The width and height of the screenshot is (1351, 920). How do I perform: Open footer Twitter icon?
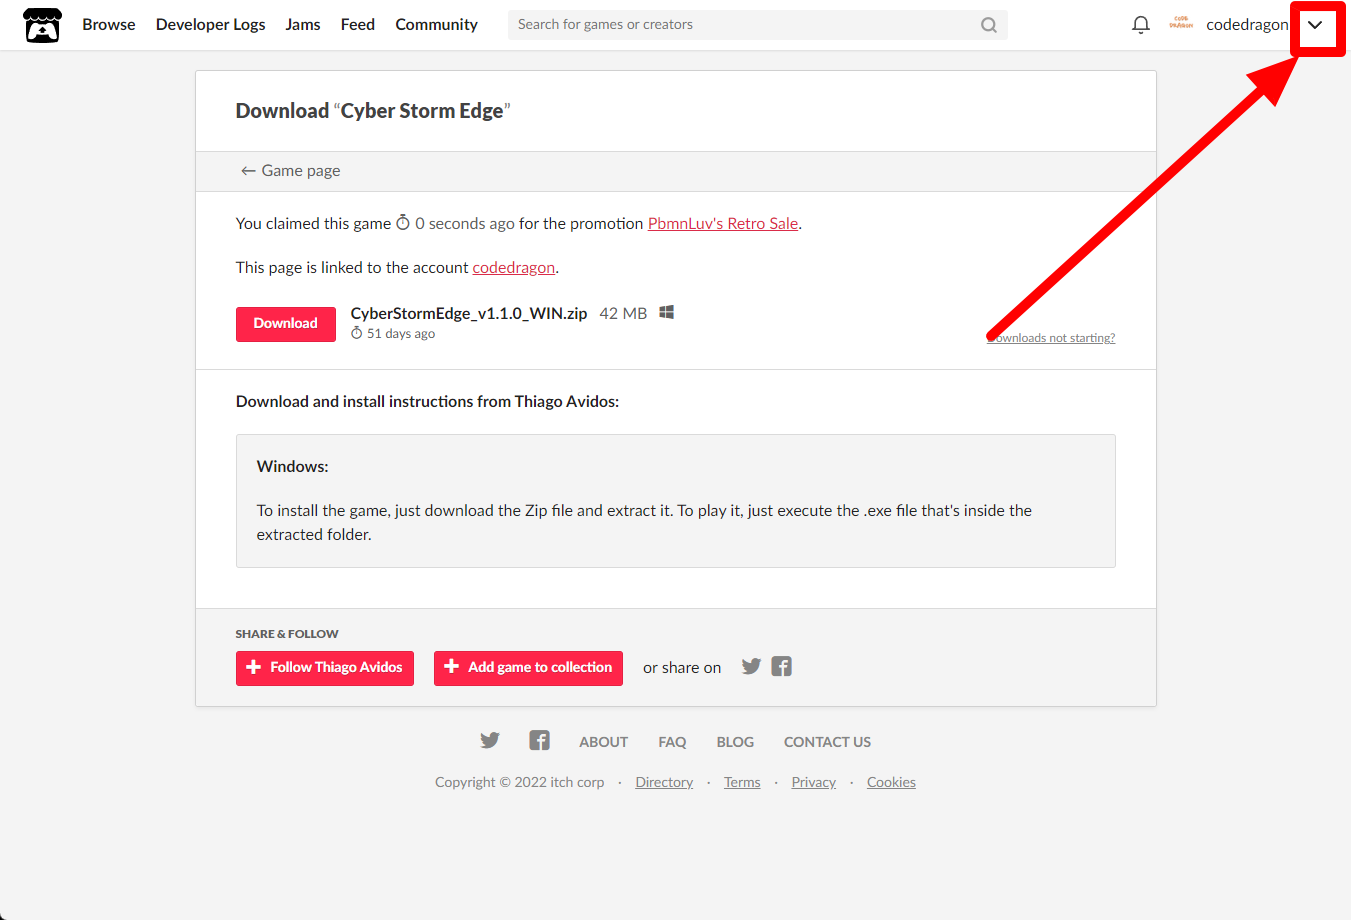coord(490,741)
